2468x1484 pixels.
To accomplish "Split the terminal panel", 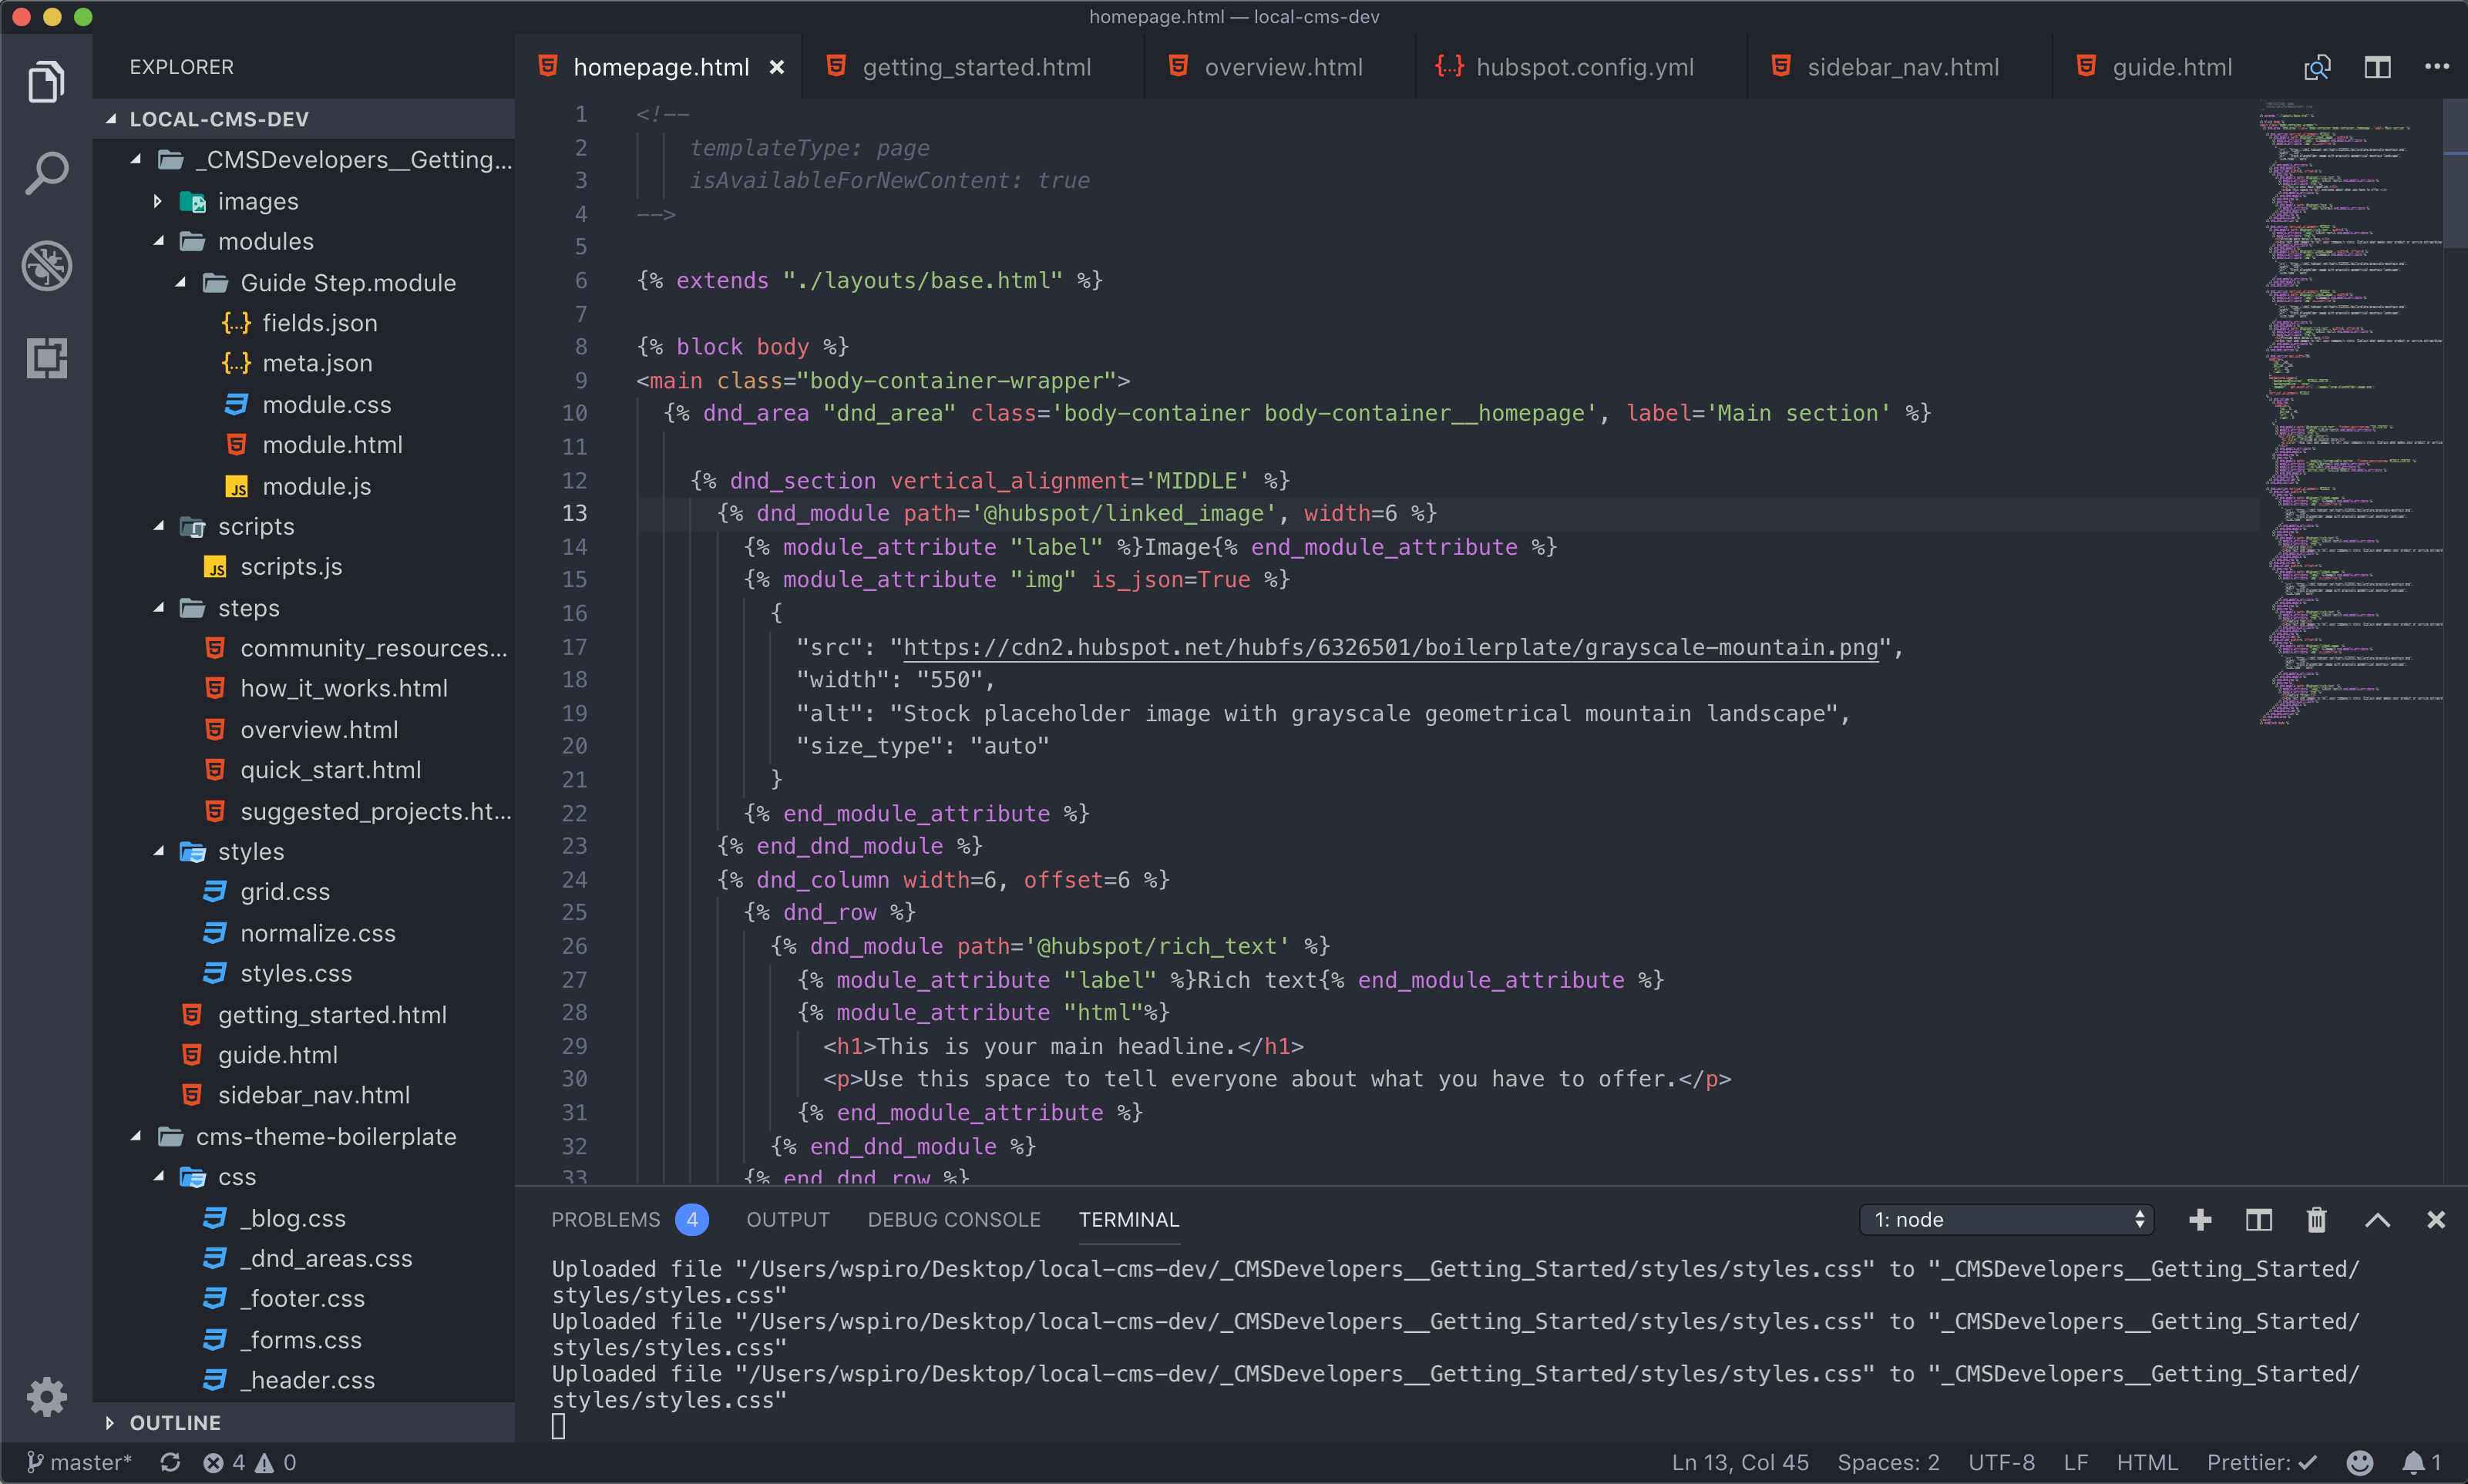I will point(2259,1219).
